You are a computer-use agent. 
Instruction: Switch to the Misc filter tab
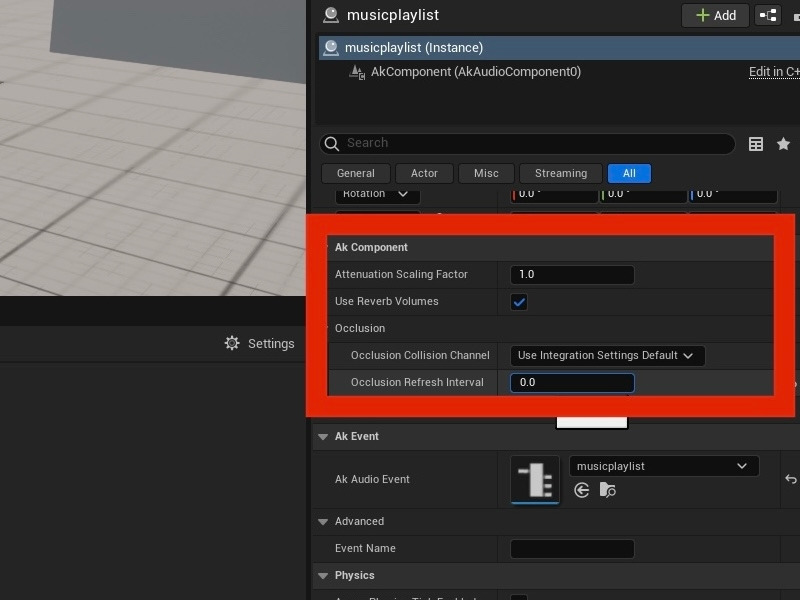coord(486,173)
